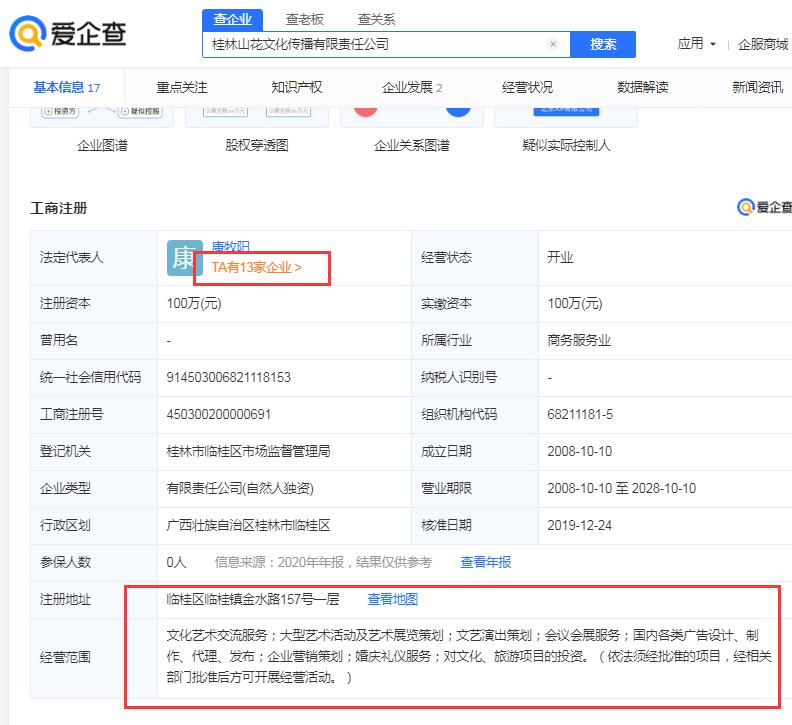Switch to 基本信息 tab
This screenshot has width=792, height=725.
[x=67, y=87]
